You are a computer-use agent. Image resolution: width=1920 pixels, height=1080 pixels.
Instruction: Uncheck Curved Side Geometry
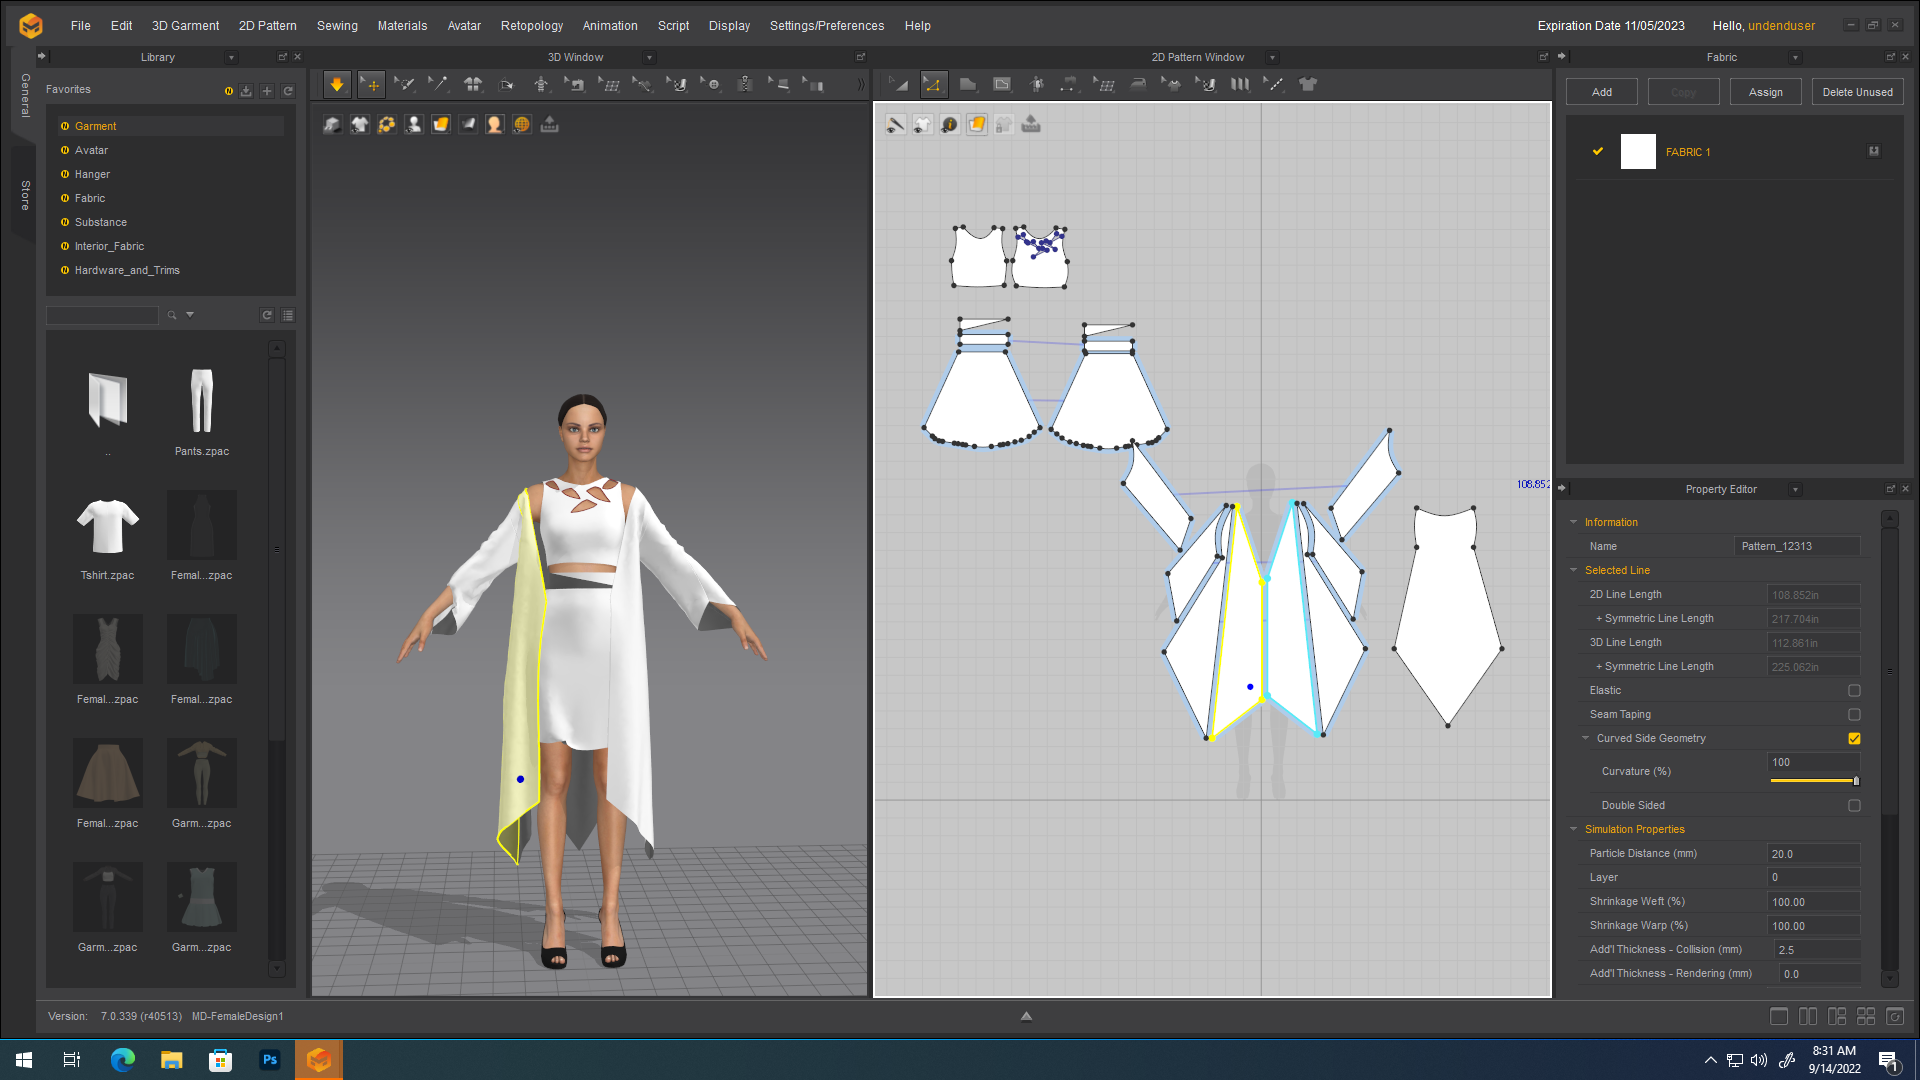tap(1854, 739)
